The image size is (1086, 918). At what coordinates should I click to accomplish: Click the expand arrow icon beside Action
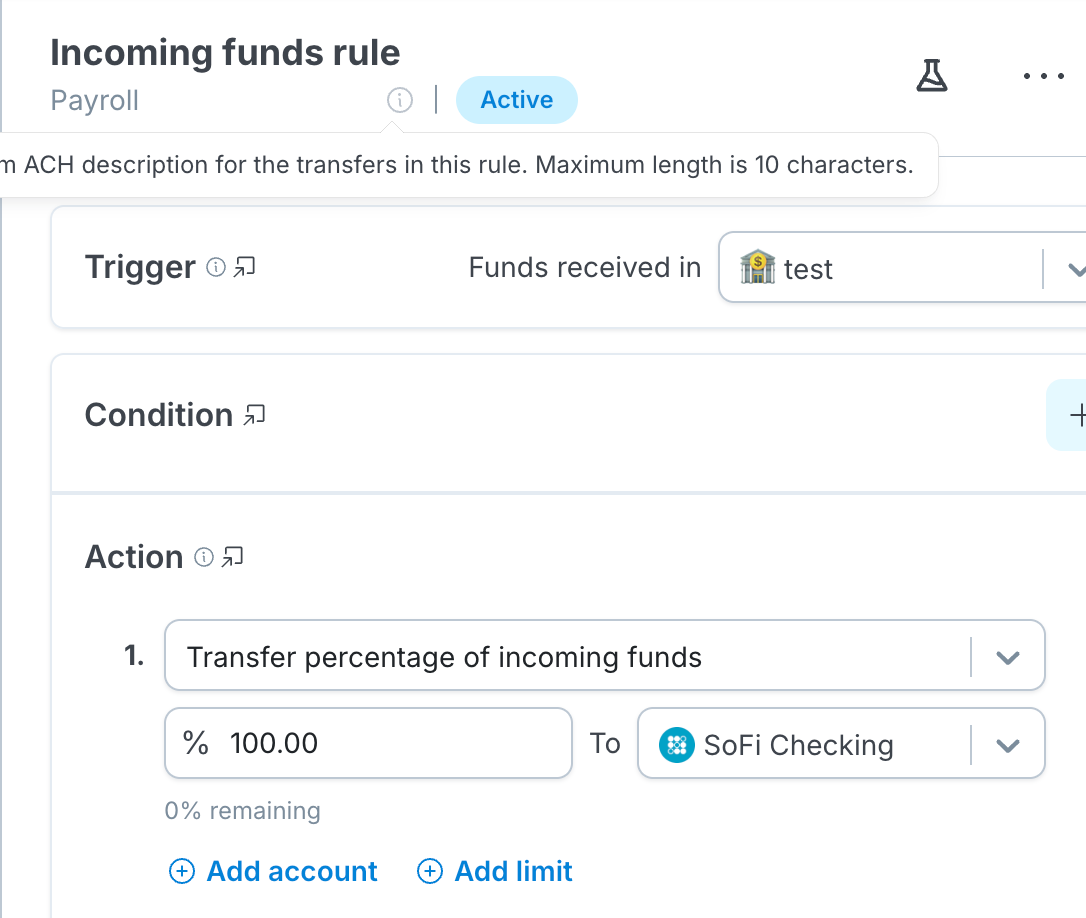233,557
